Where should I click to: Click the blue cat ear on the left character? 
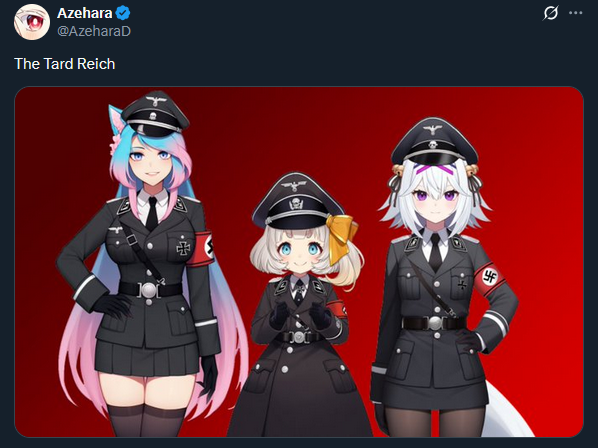point(117,123)
